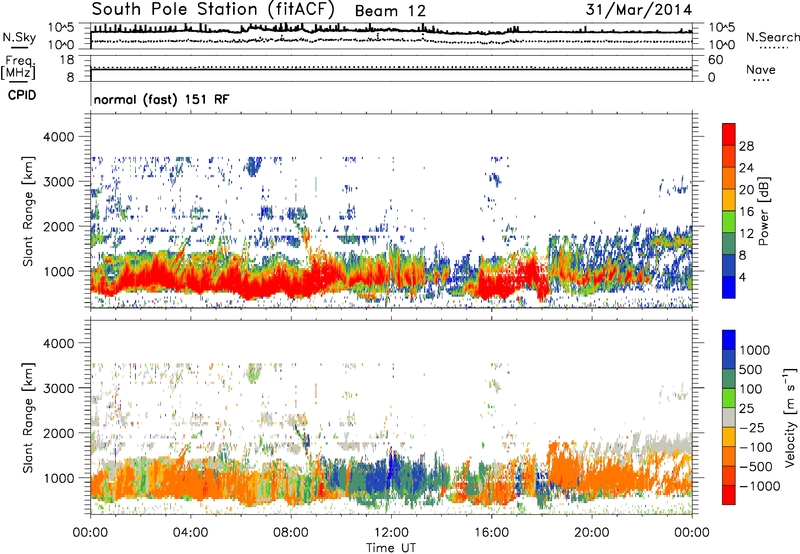Click the '3000' tick of the power panel

tap(58, 182)
